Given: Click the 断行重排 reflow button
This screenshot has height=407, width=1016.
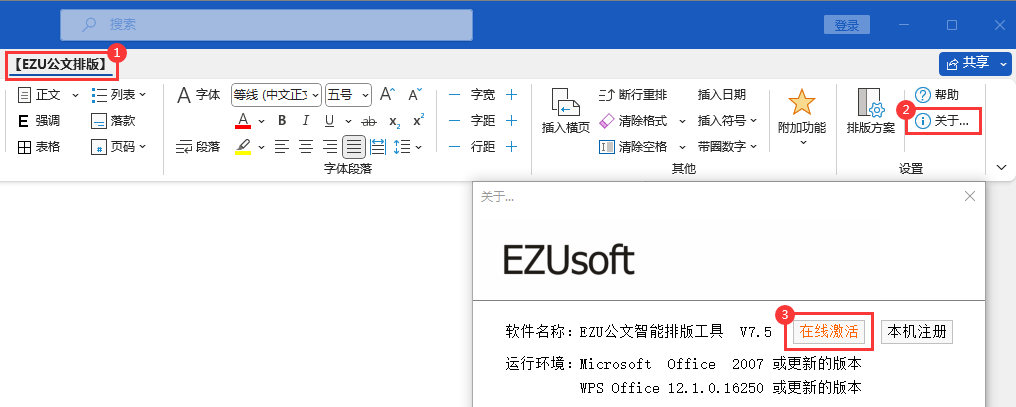Looking at the screenshot, I should [x=633, y=95].
